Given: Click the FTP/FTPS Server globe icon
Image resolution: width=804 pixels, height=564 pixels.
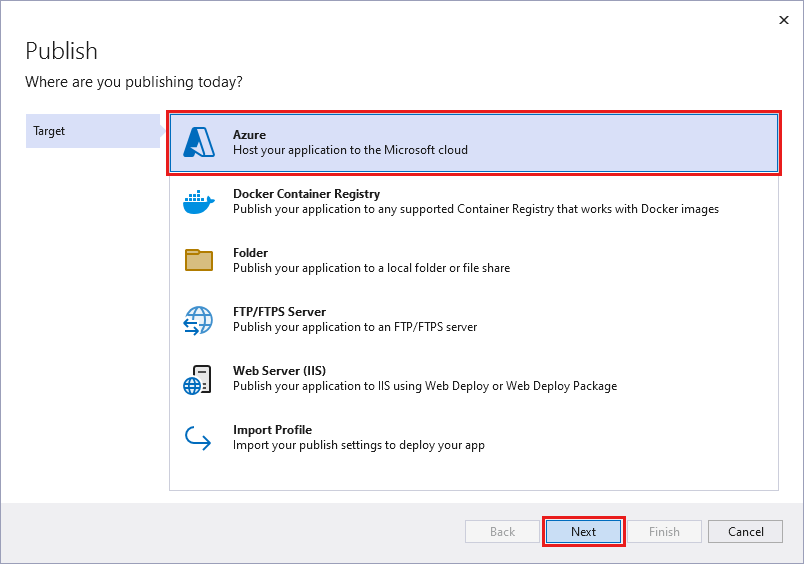Looking at the screenshot, I should point(199,320).
